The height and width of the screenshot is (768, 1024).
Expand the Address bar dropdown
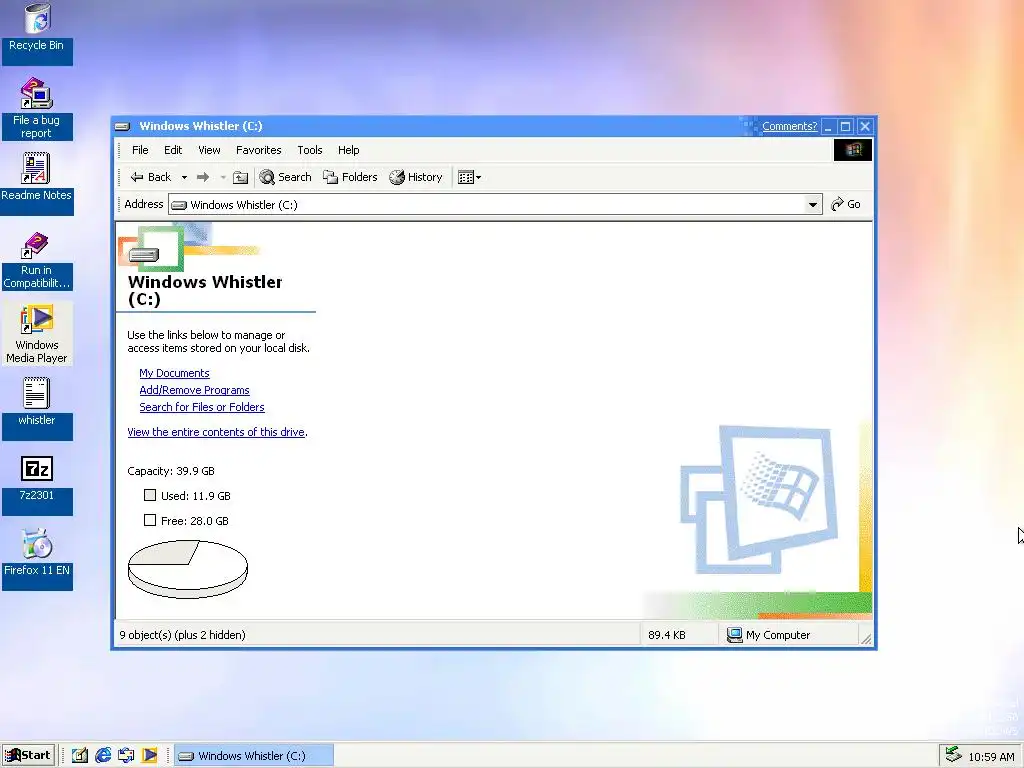812,204
